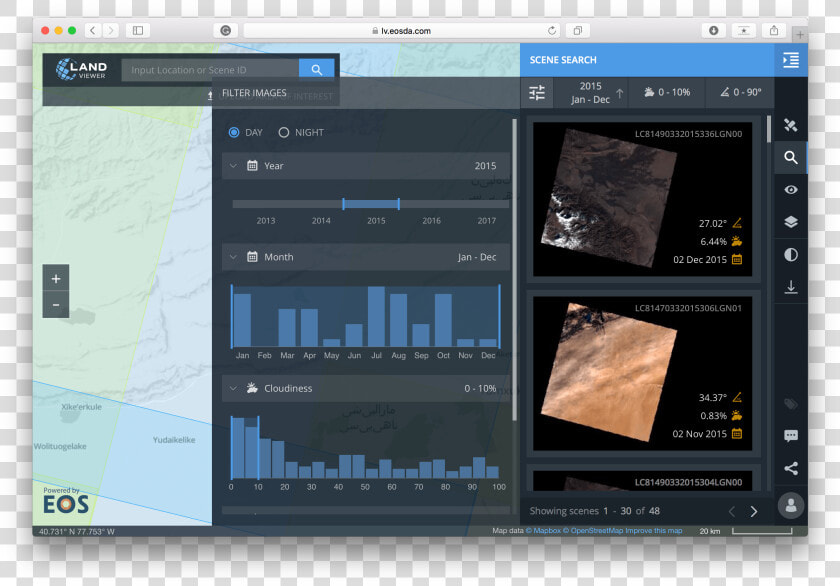Toggle the eye view icon in sidebar

[791, 190]
